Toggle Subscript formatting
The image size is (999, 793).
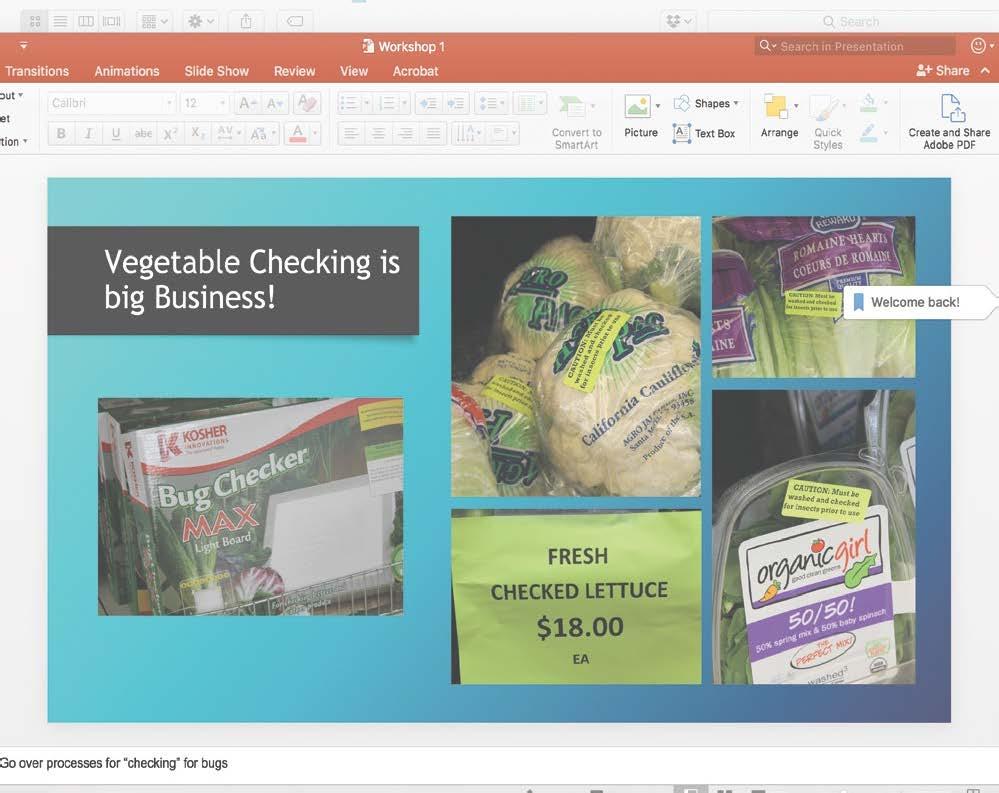tap(198, 134)
